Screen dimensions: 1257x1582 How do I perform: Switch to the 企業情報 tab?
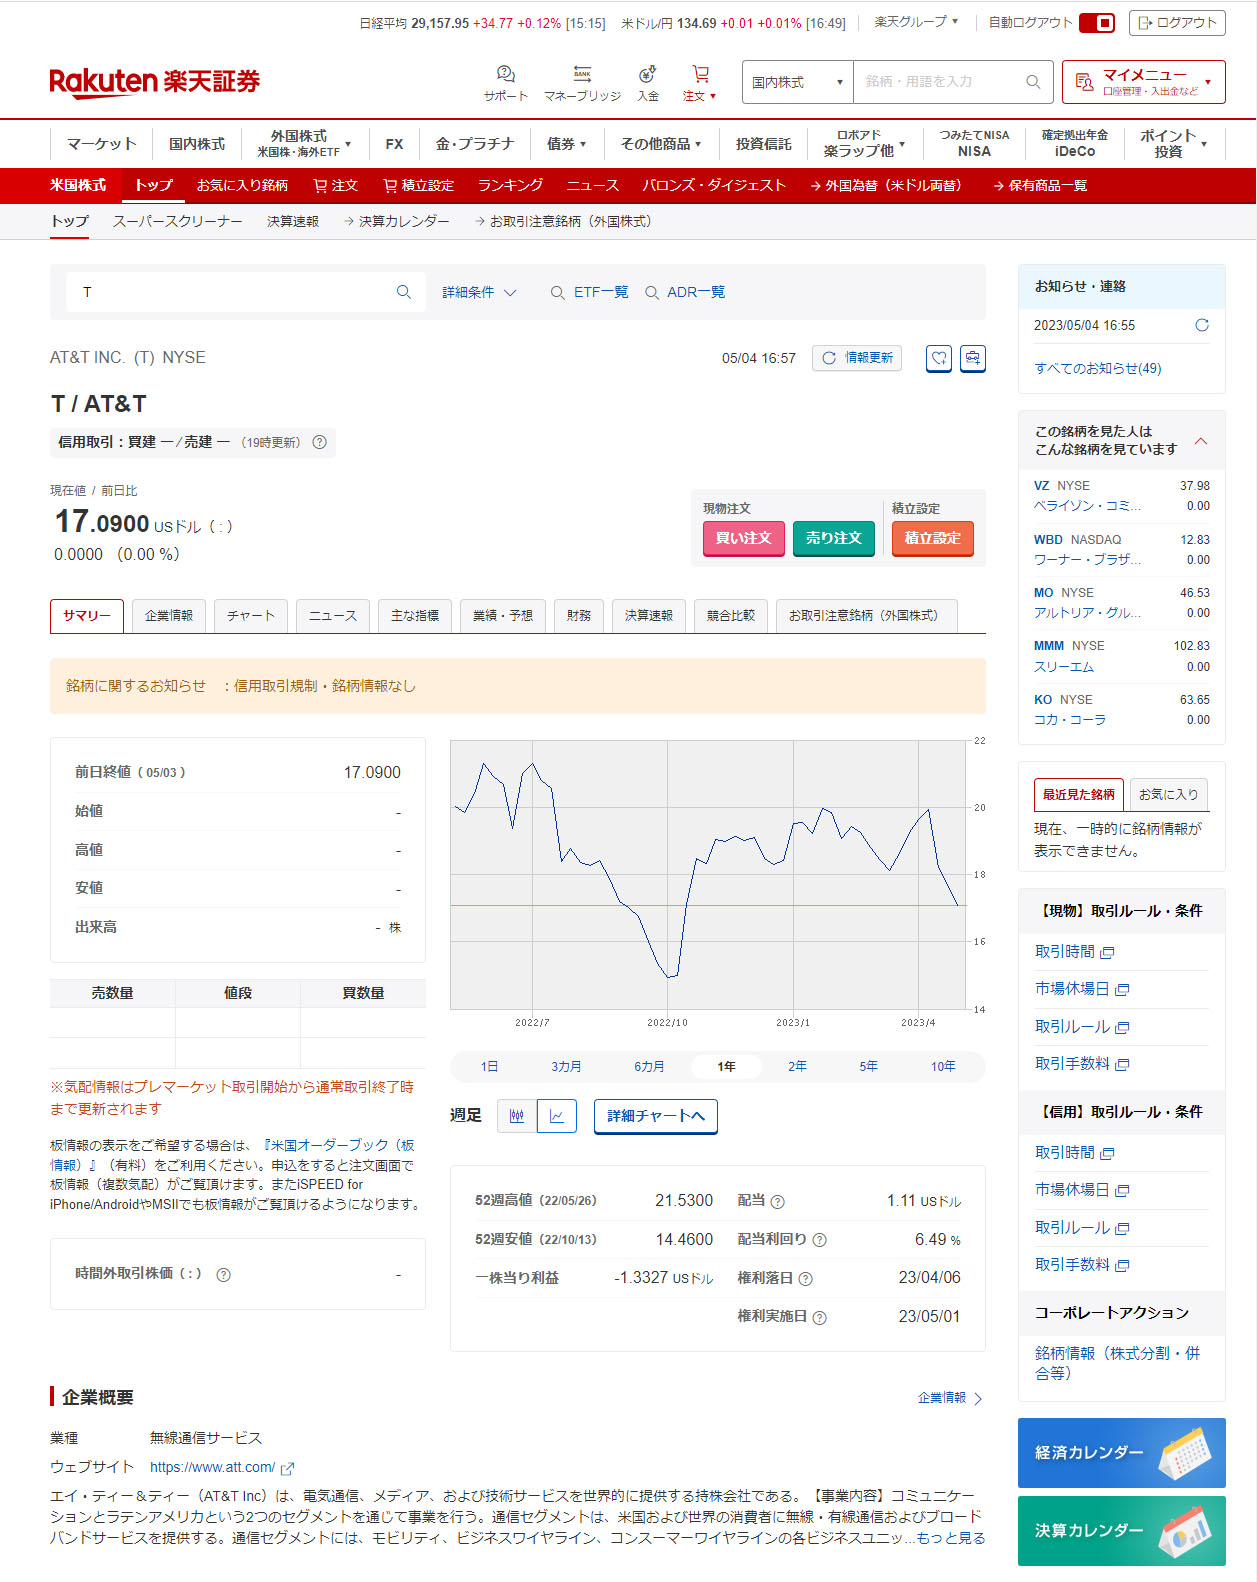[x=169, y=616]
